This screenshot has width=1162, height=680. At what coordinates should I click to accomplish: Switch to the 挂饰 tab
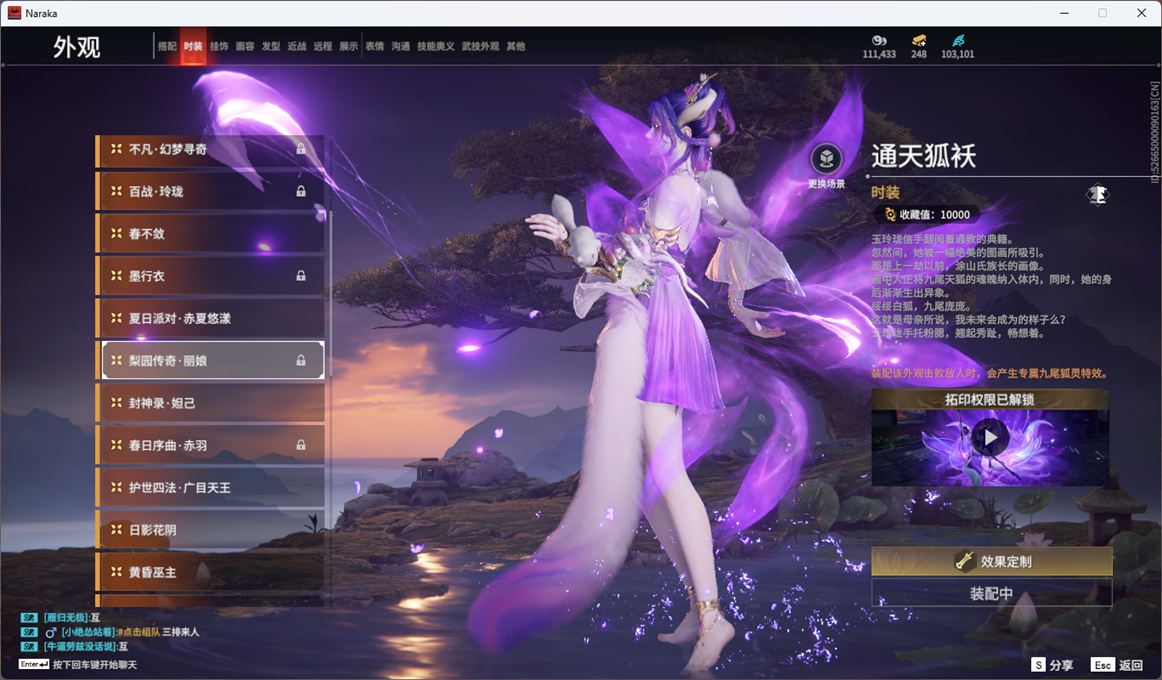pyautogui.click(x=219, y=46)
